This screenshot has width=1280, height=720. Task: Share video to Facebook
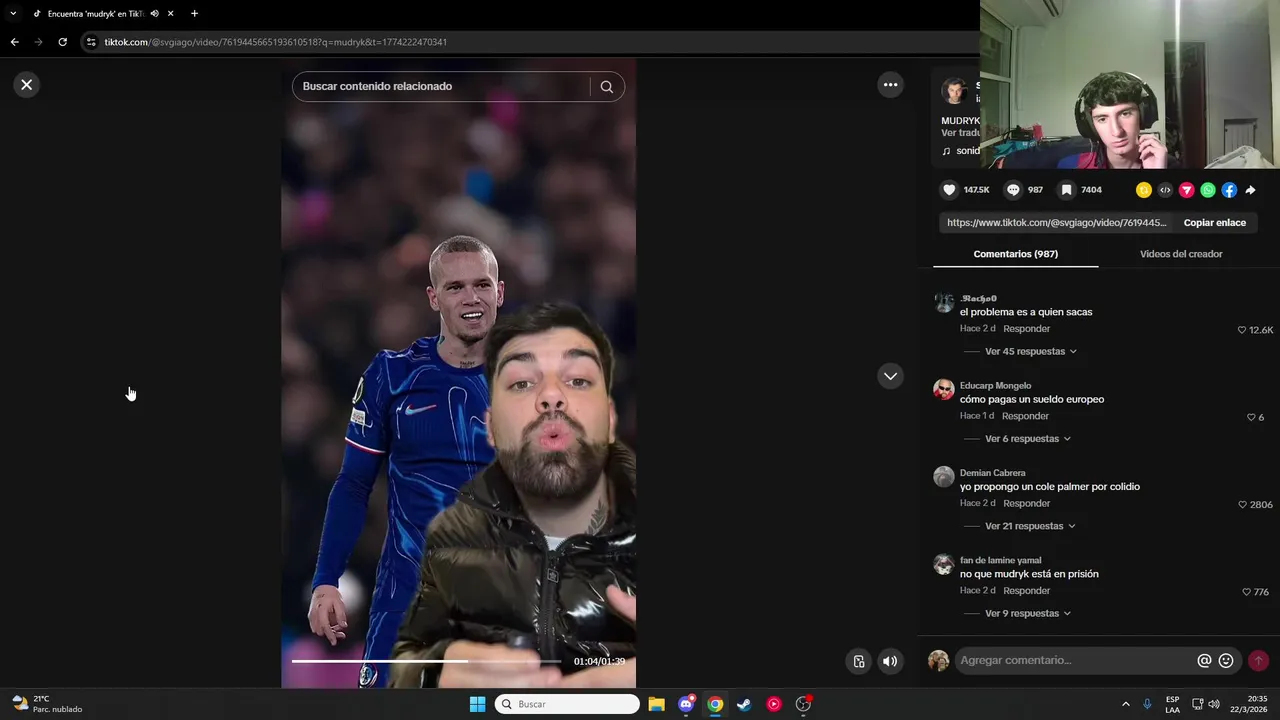(x=1229, y=190)
